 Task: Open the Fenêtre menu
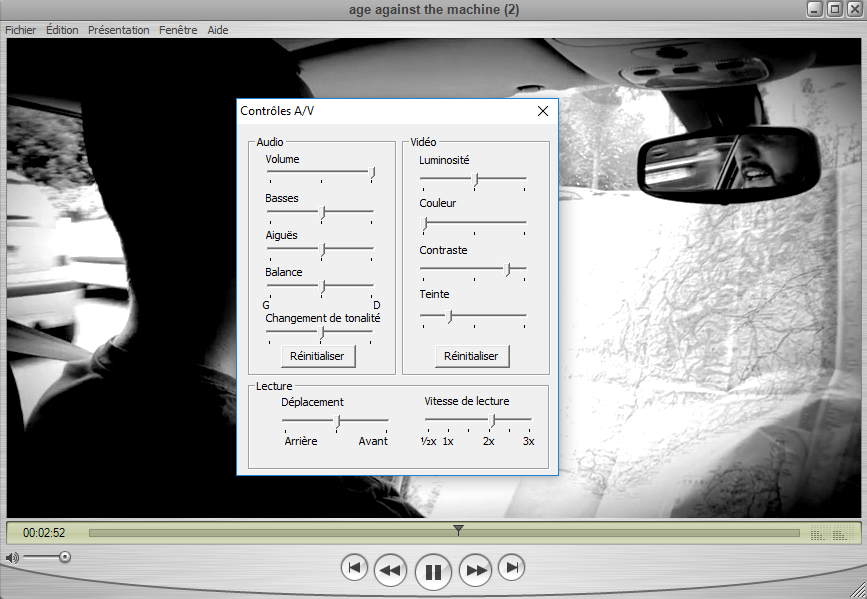(178, 30)
